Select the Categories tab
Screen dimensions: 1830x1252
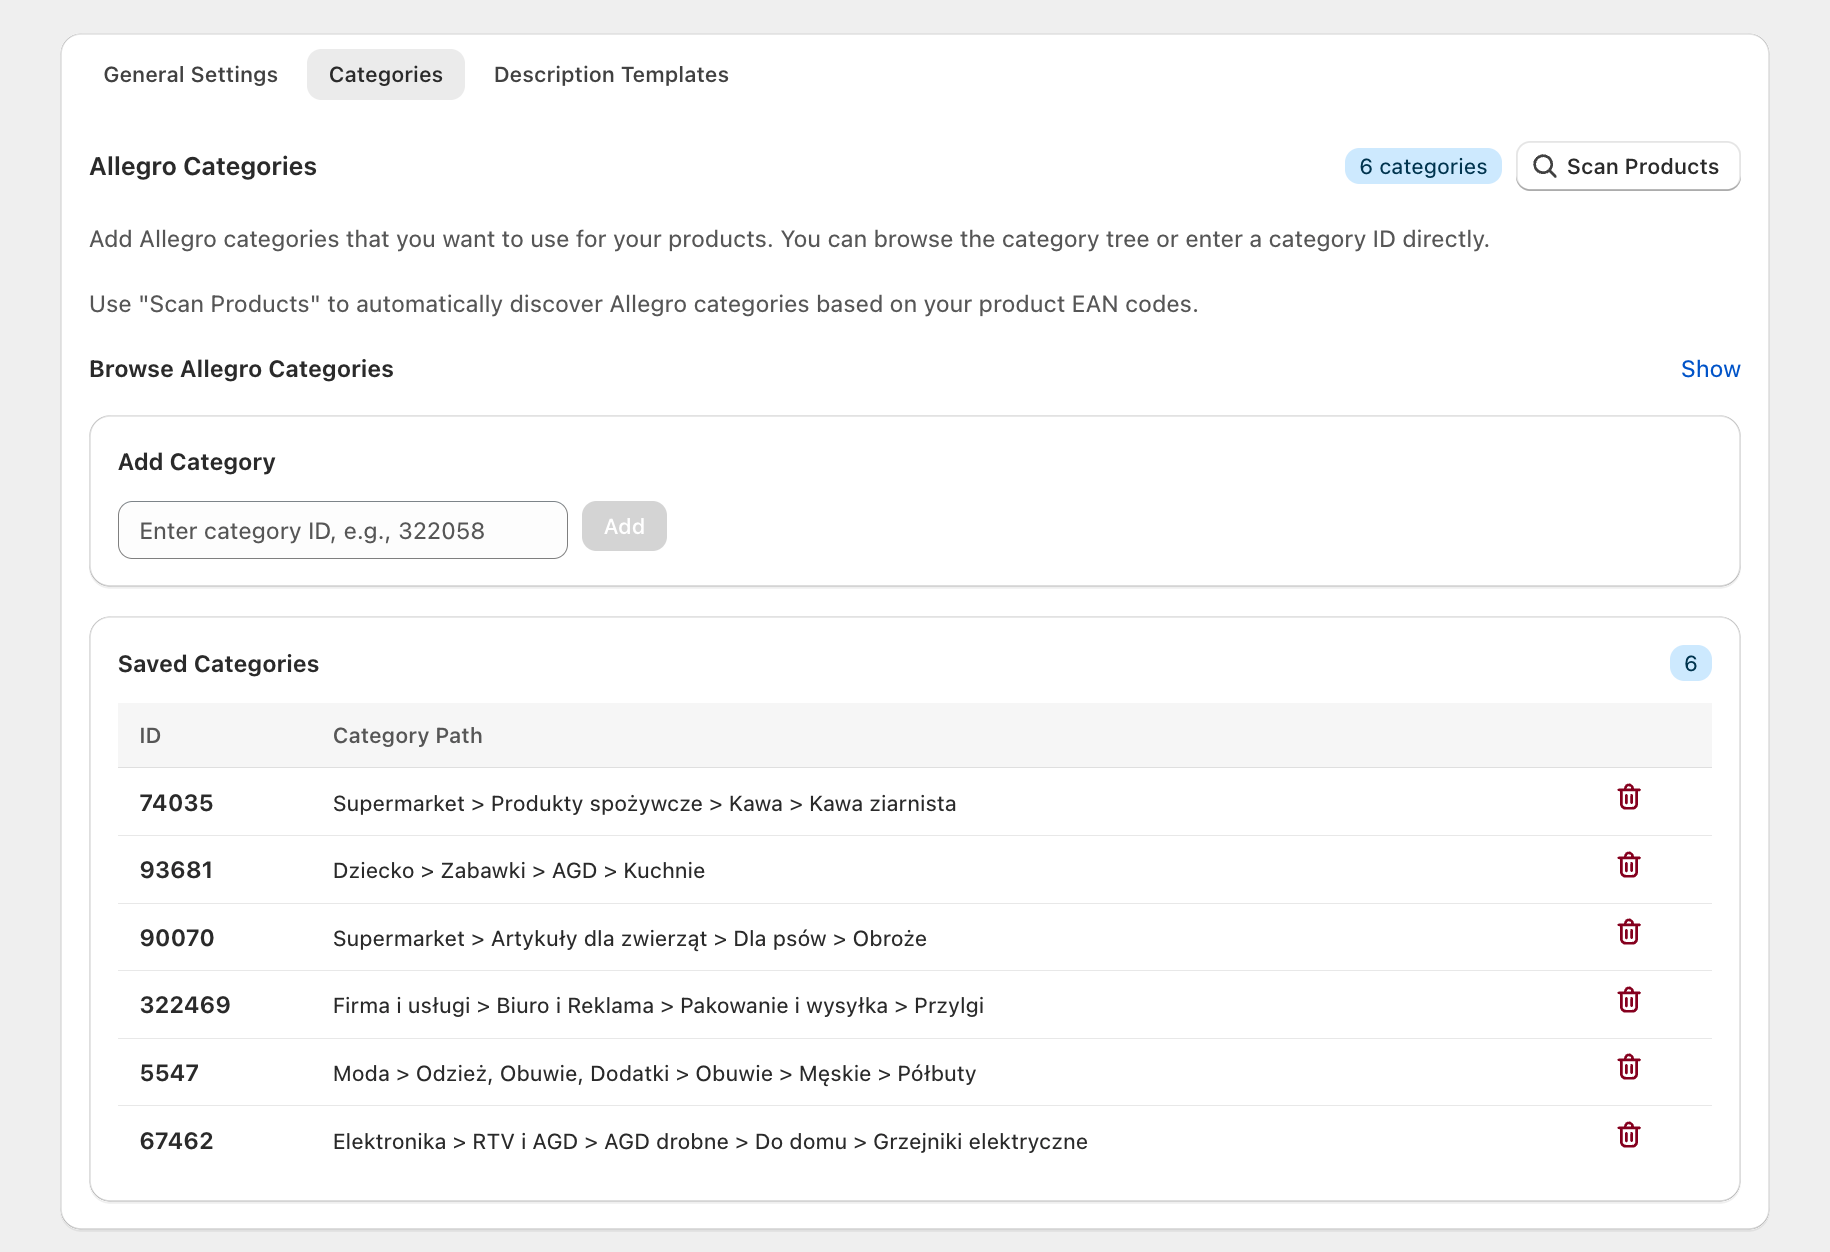386,75
